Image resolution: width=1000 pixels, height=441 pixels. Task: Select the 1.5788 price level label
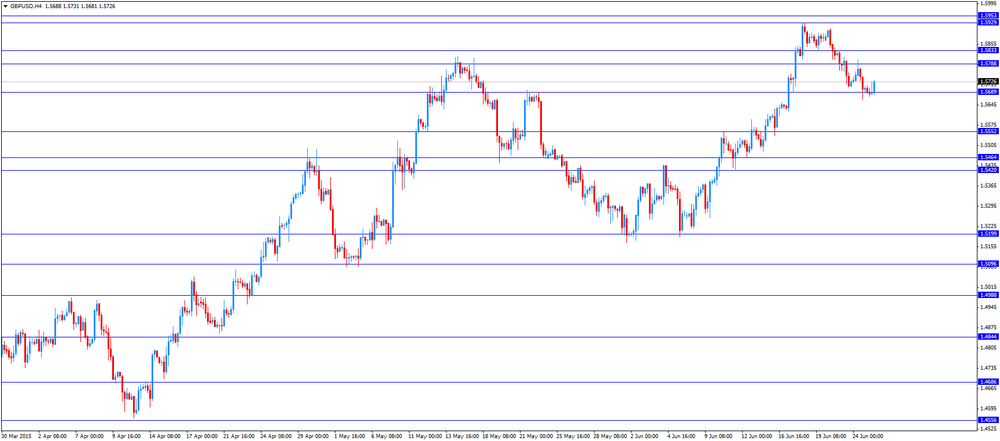coord(988,63)
